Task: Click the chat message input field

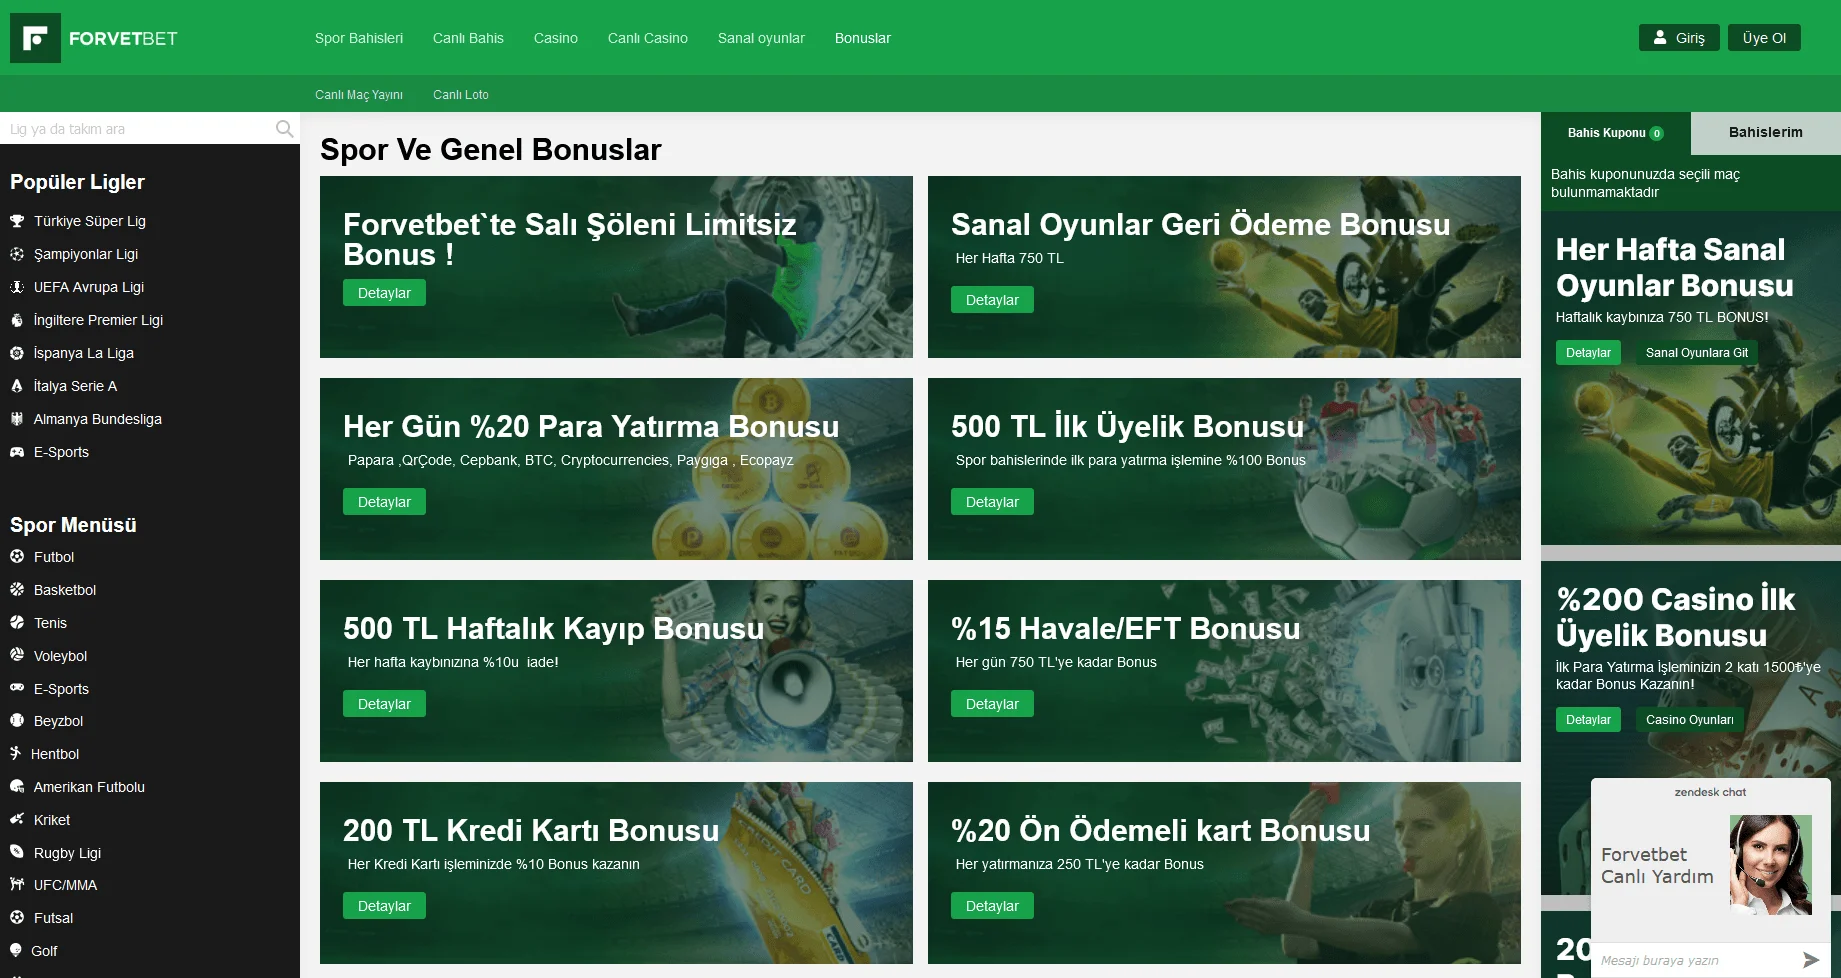Action: (x=1697, y=960)
